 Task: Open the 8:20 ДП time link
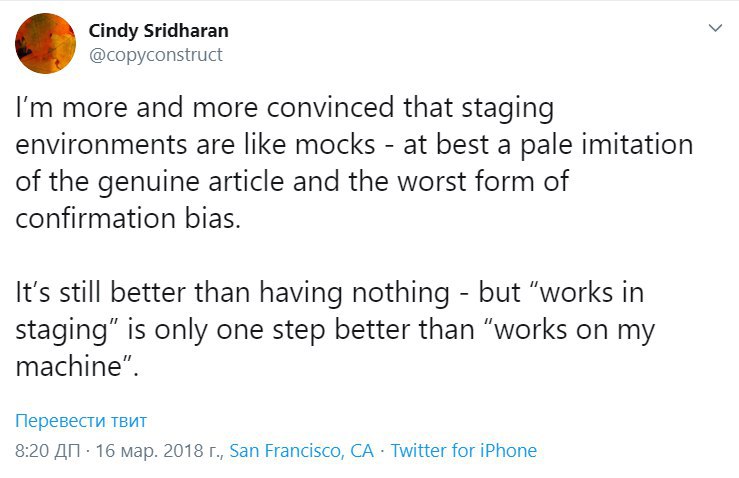48,451
